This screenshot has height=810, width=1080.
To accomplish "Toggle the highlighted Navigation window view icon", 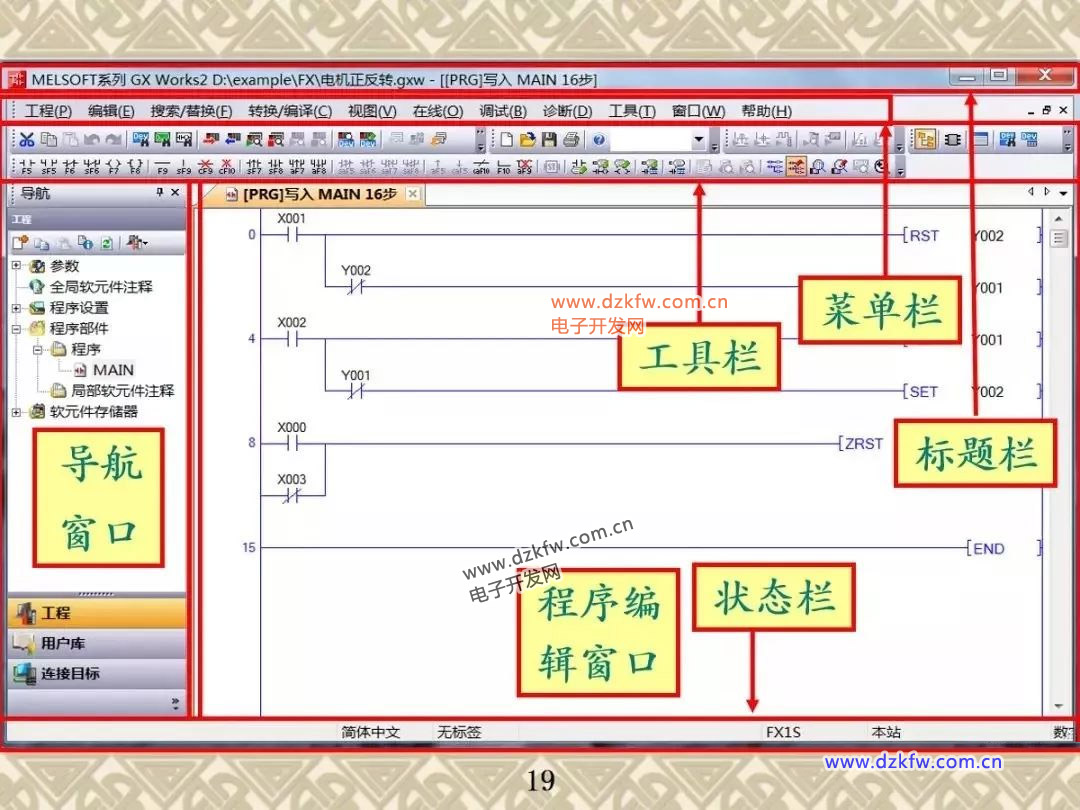I will tap(926, 140).
